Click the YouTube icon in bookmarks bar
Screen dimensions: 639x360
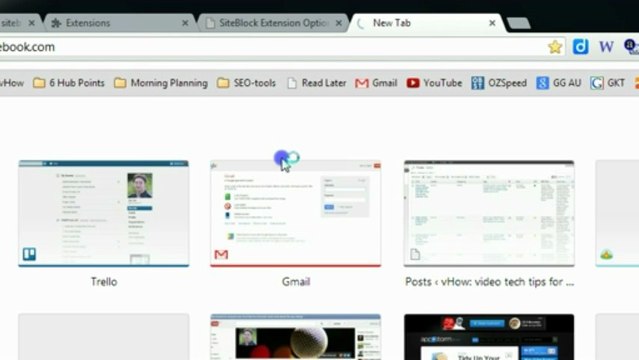pos(413,83)
